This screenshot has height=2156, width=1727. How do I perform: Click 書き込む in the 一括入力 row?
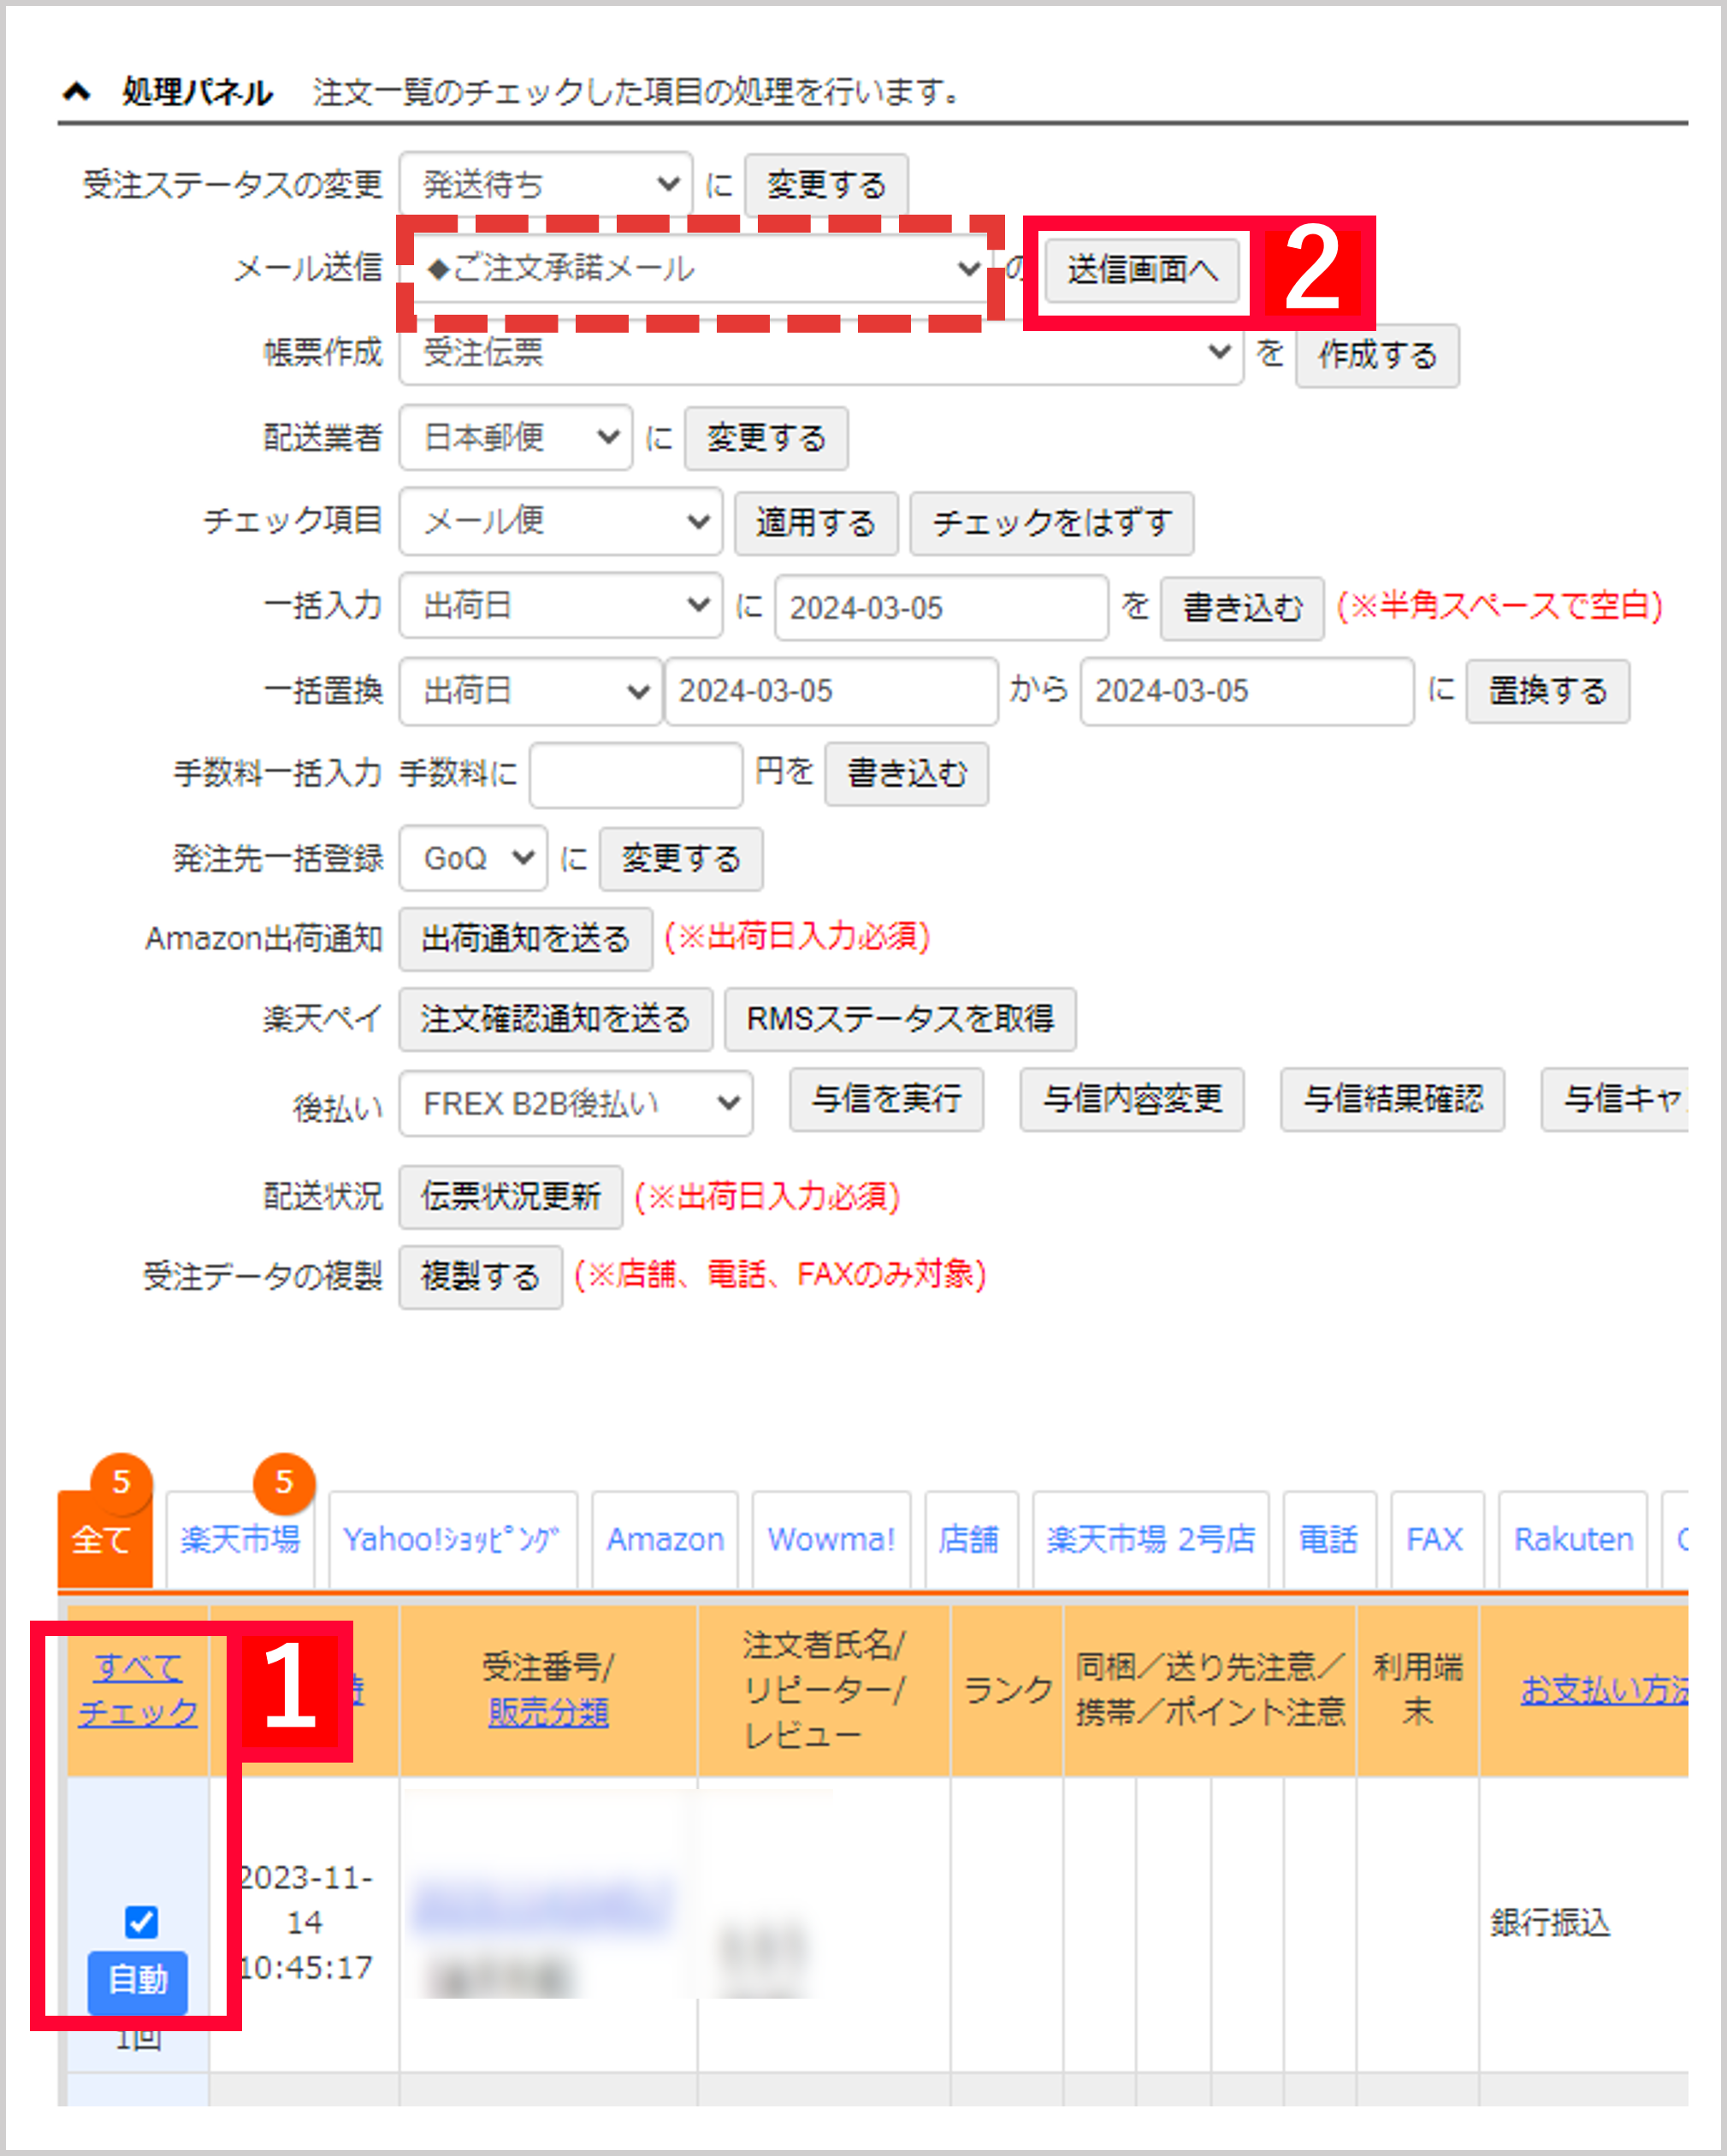[x=1242, y=608]
